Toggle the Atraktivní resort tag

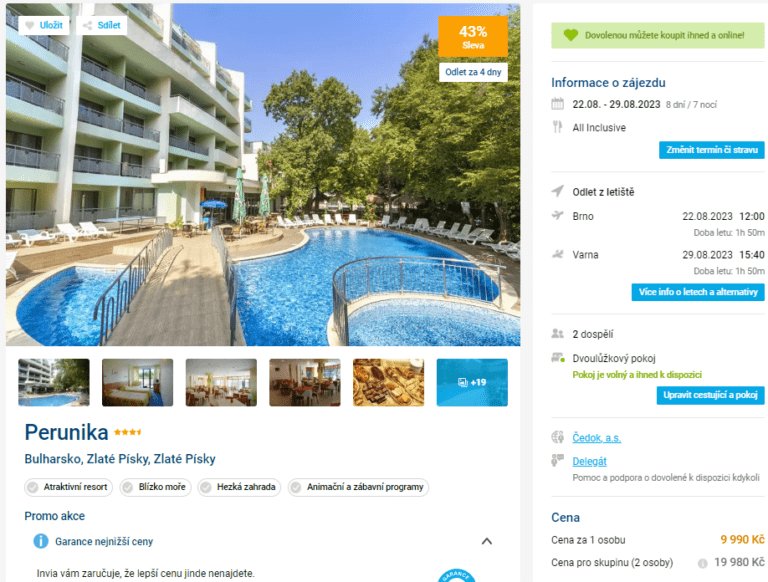click(69, 487)
